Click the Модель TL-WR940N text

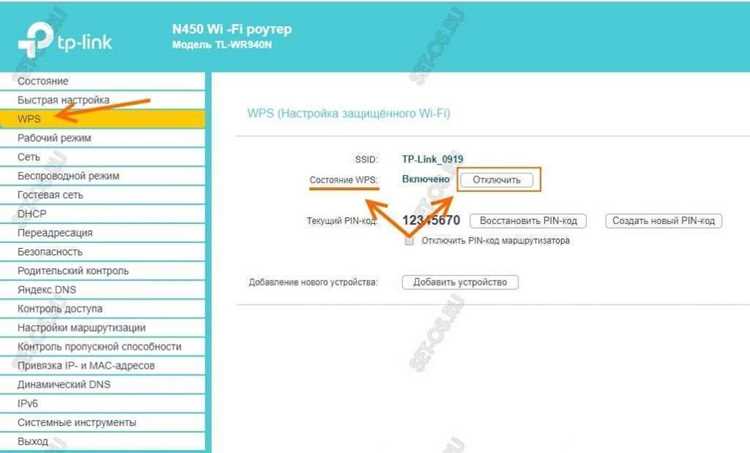pos(222,44)
